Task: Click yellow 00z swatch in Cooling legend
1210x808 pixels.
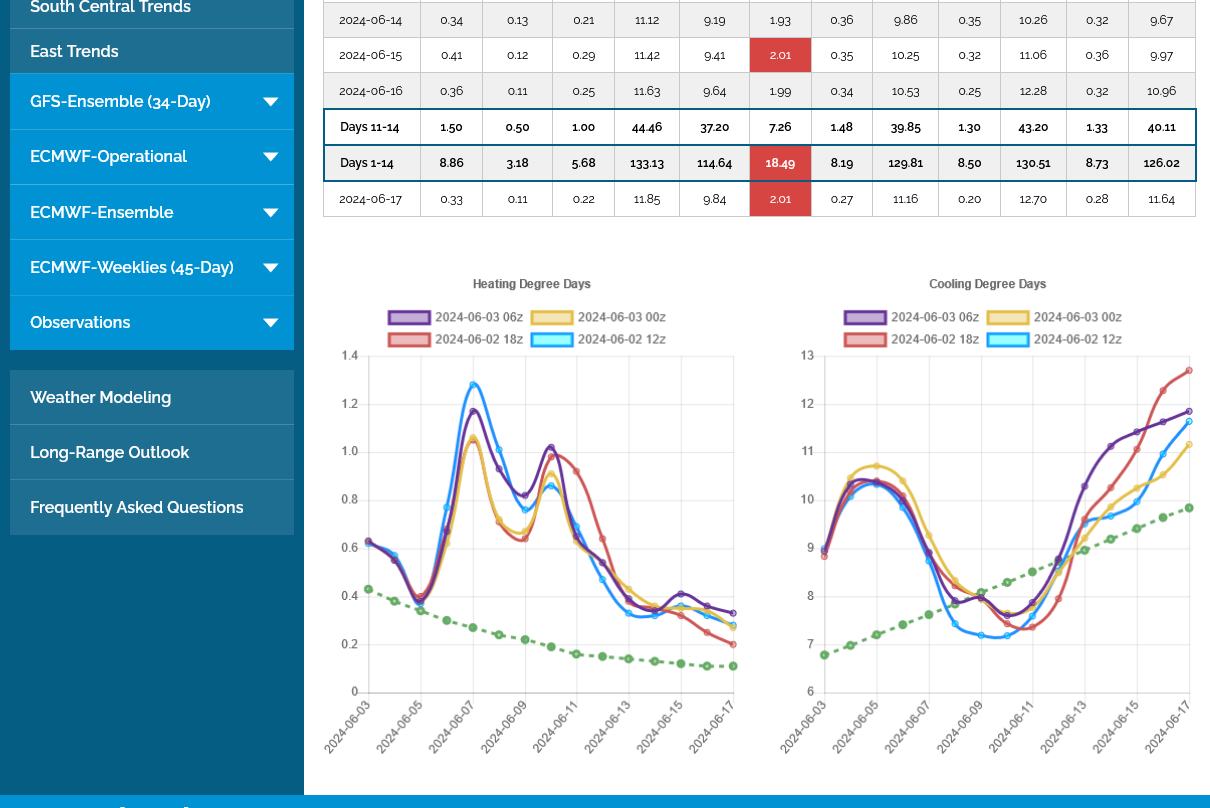Action: tap(1007, 317)
